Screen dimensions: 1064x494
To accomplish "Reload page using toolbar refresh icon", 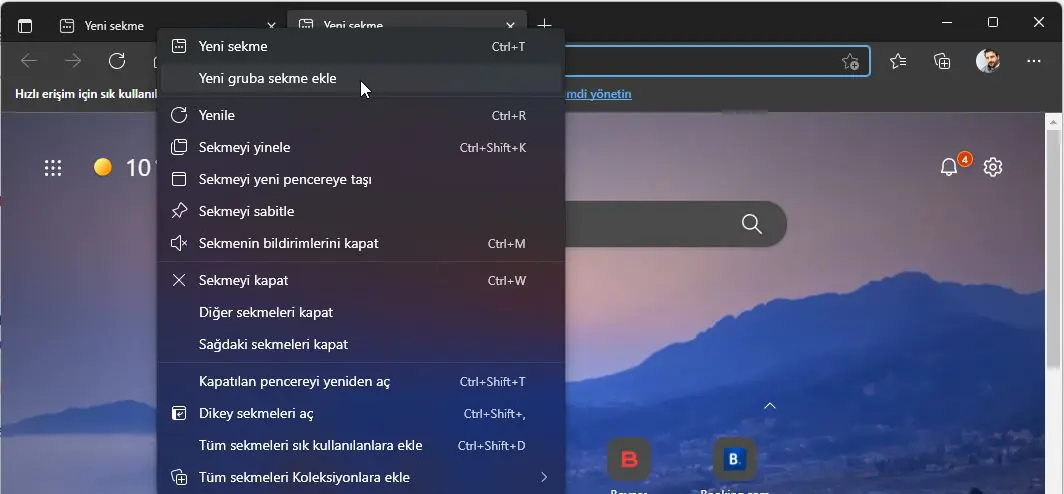I will [x=117, y=61].
